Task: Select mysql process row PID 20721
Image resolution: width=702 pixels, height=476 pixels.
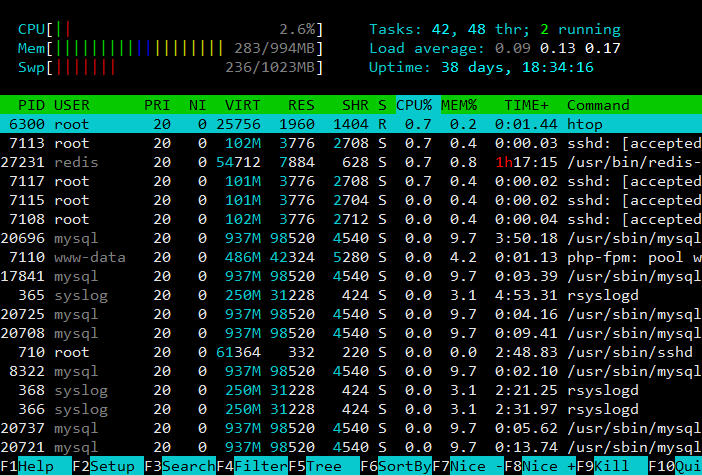Action: pos(351,448)
